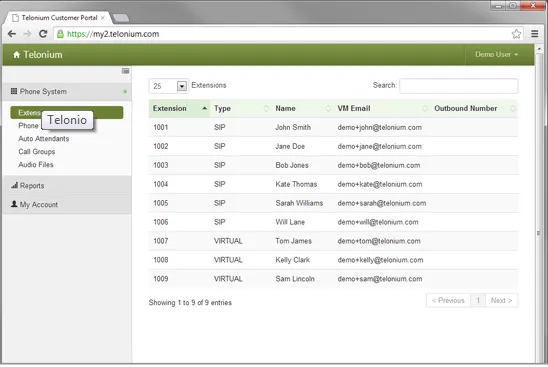
Task: Close the Telonium Customer Portal tab
Action: (103, 18)
